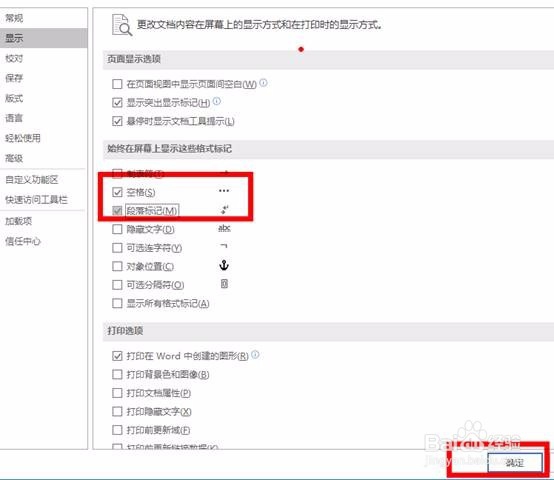This screenshot has width=554, height=480.
Task: Check the 可选连字符(Y) checkbox
Action: click(117, 248)
